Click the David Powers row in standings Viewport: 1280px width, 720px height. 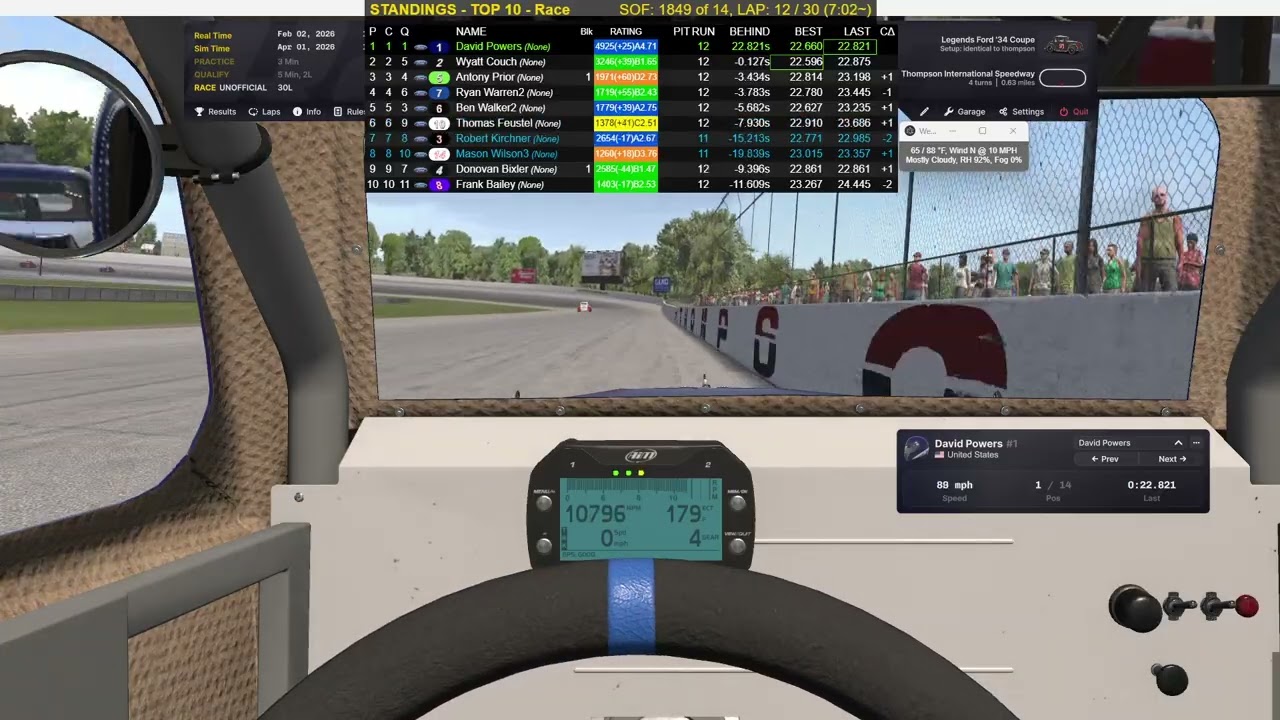632,46
